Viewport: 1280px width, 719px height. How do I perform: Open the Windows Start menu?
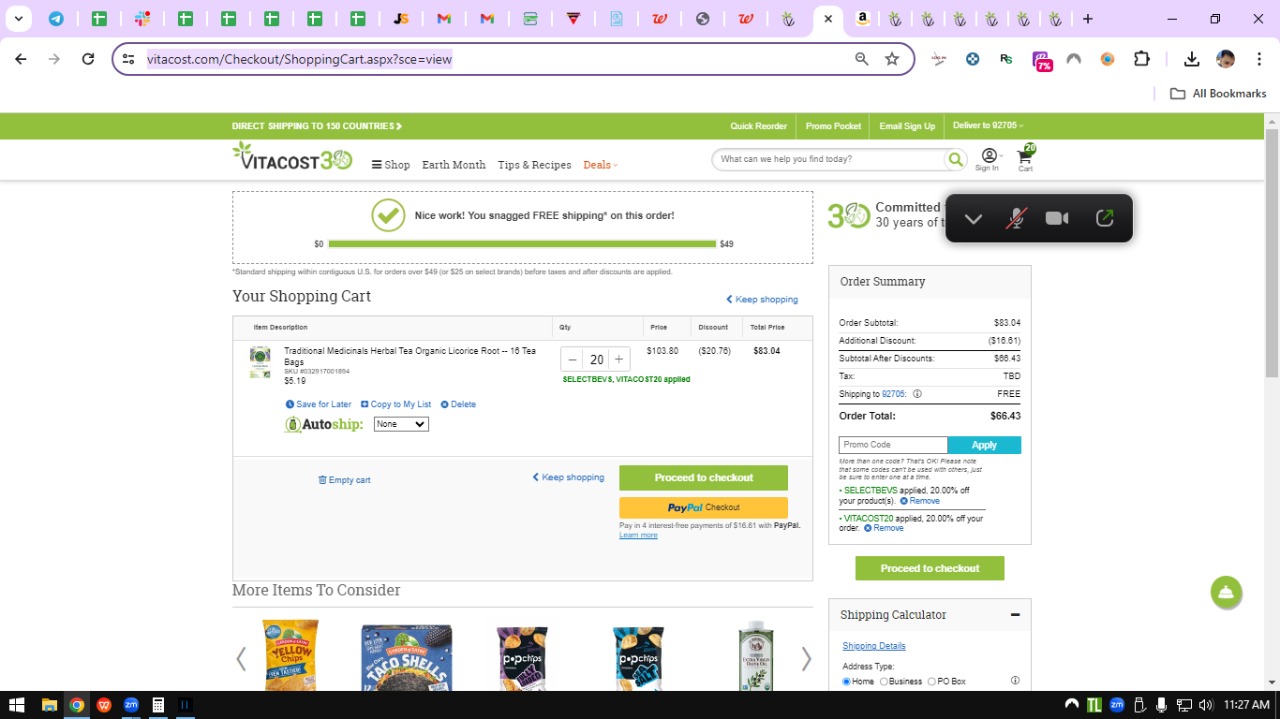17,705
